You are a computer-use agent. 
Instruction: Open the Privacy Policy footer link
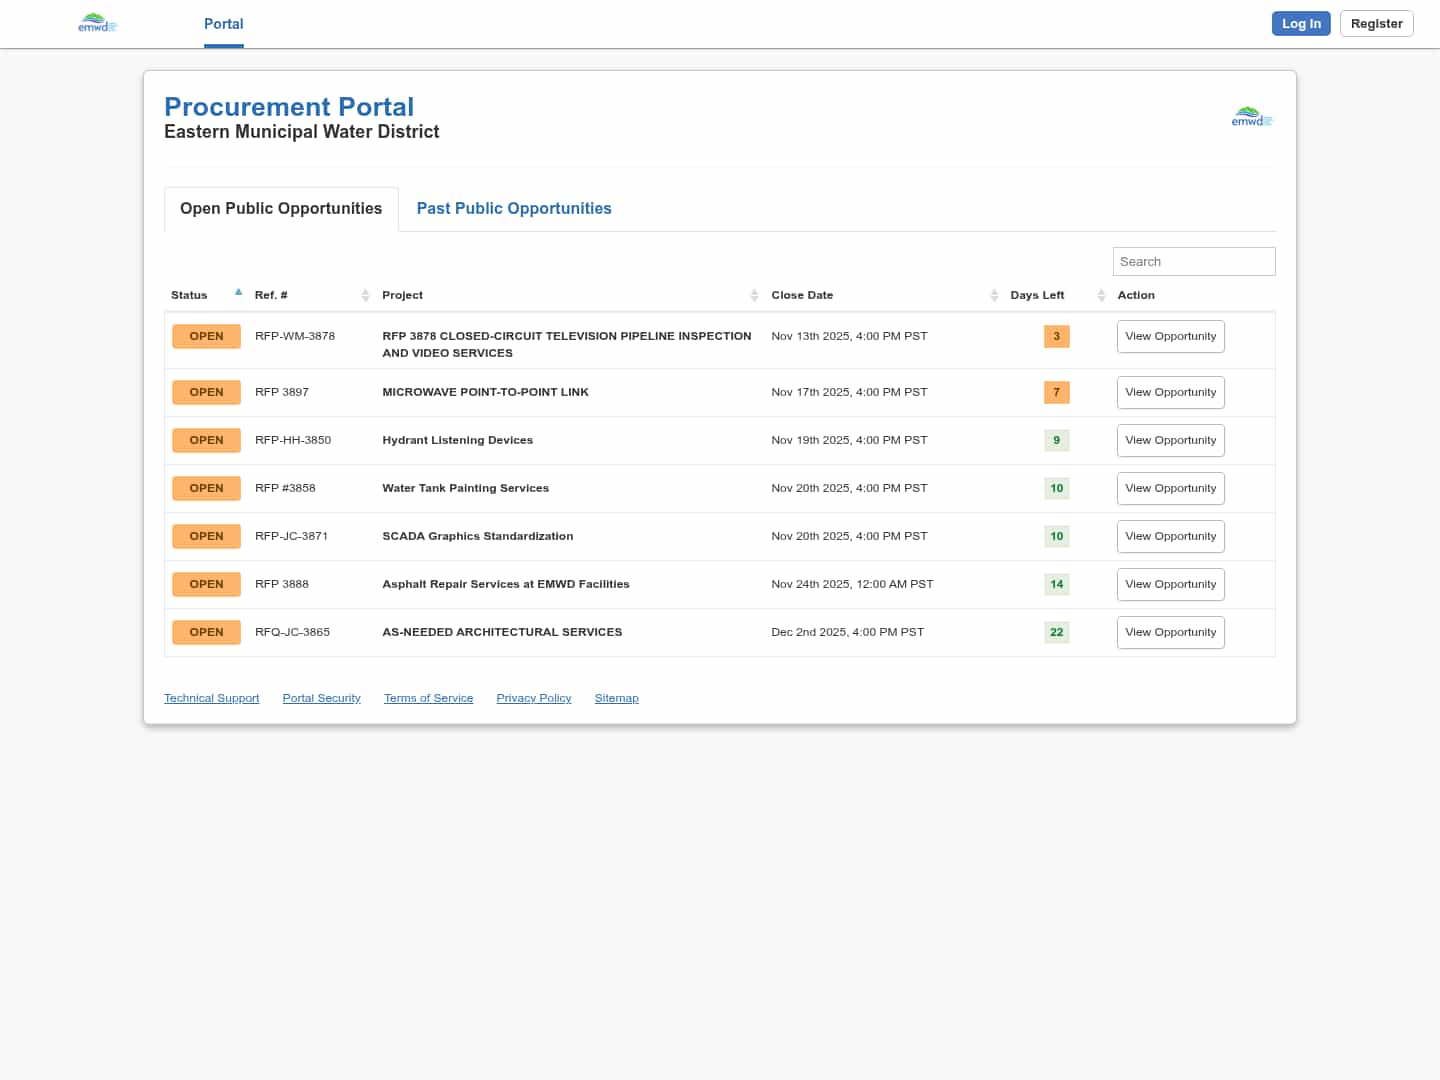point(533,698)
